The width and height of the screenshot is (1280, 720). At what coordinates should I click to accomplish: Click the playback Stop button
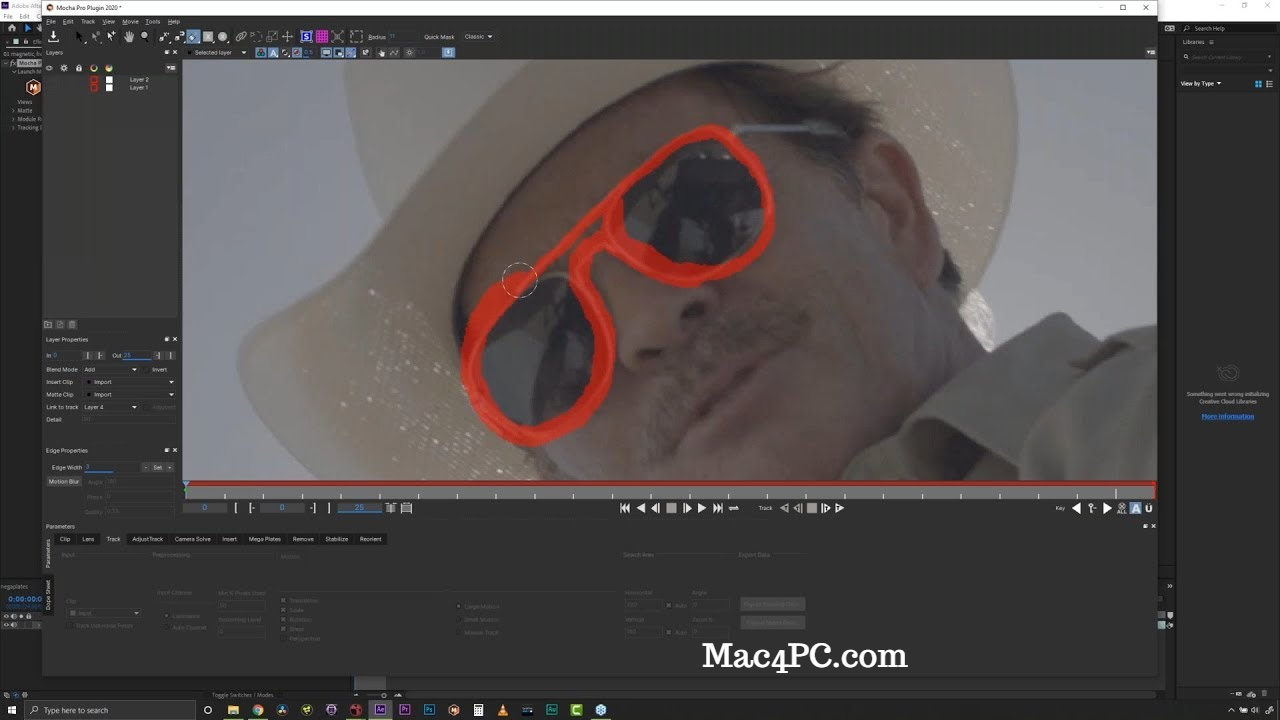tap(671, 508)
